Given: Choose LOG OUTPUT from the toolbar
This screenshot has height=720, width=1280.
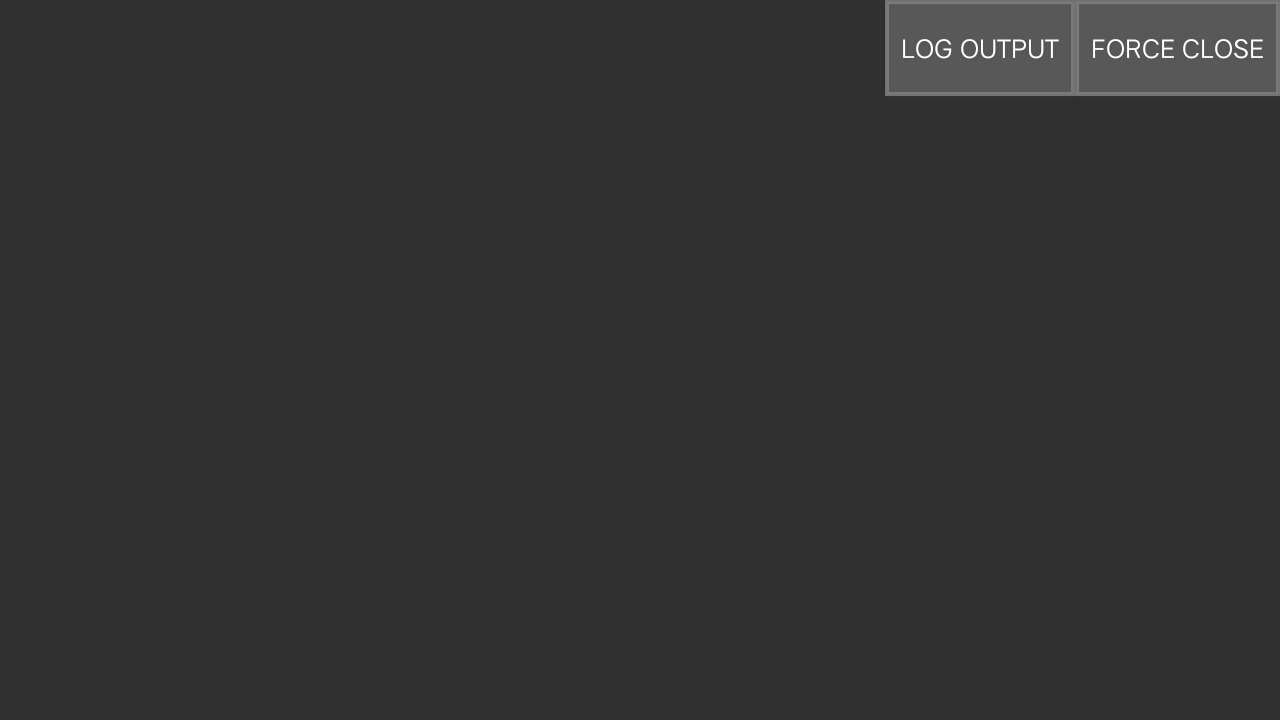Looking at the screenshot, I should point(980,48).
